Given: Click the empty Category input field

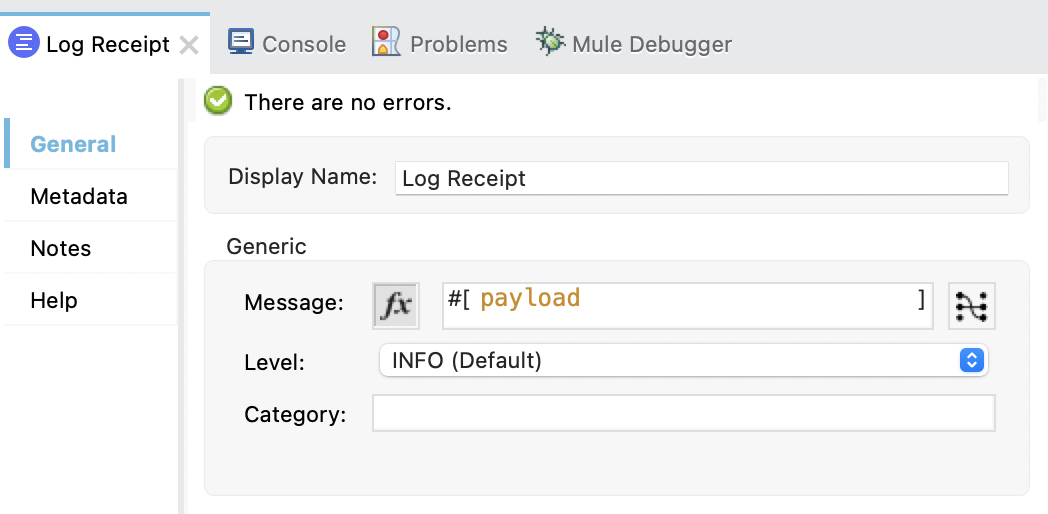Looking at the screenshot, I should (x=683, y=413).
